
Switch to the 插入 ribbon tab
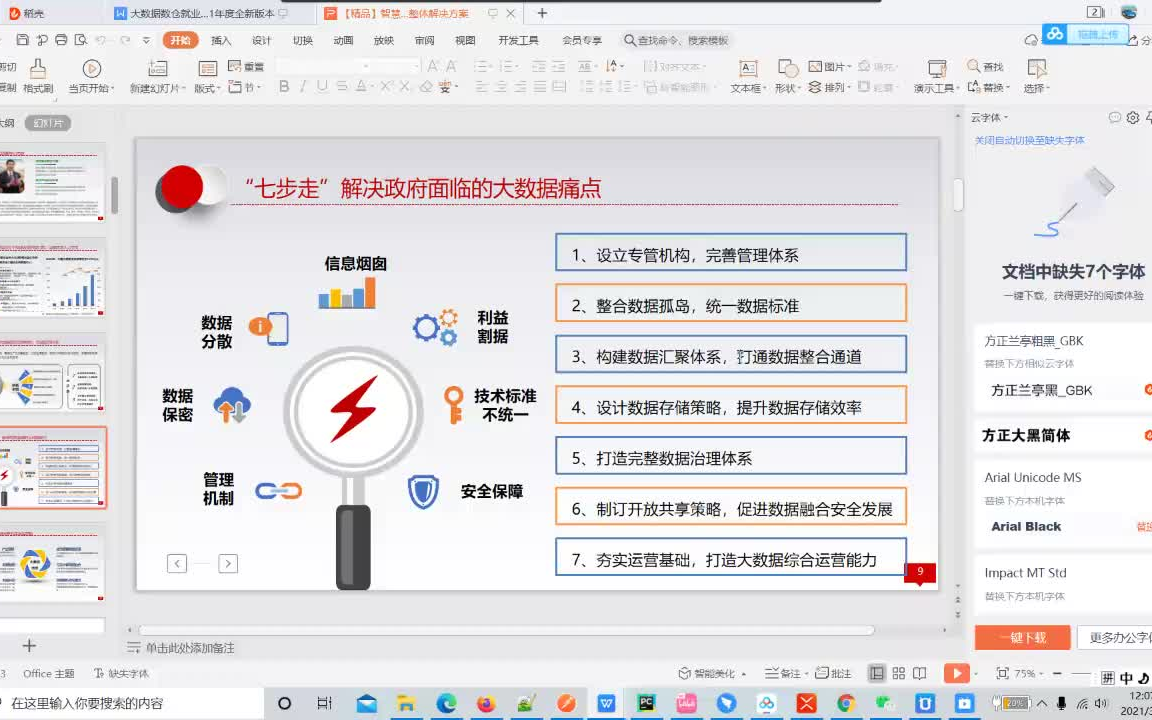pyautogui.click(x=220, y=41)
